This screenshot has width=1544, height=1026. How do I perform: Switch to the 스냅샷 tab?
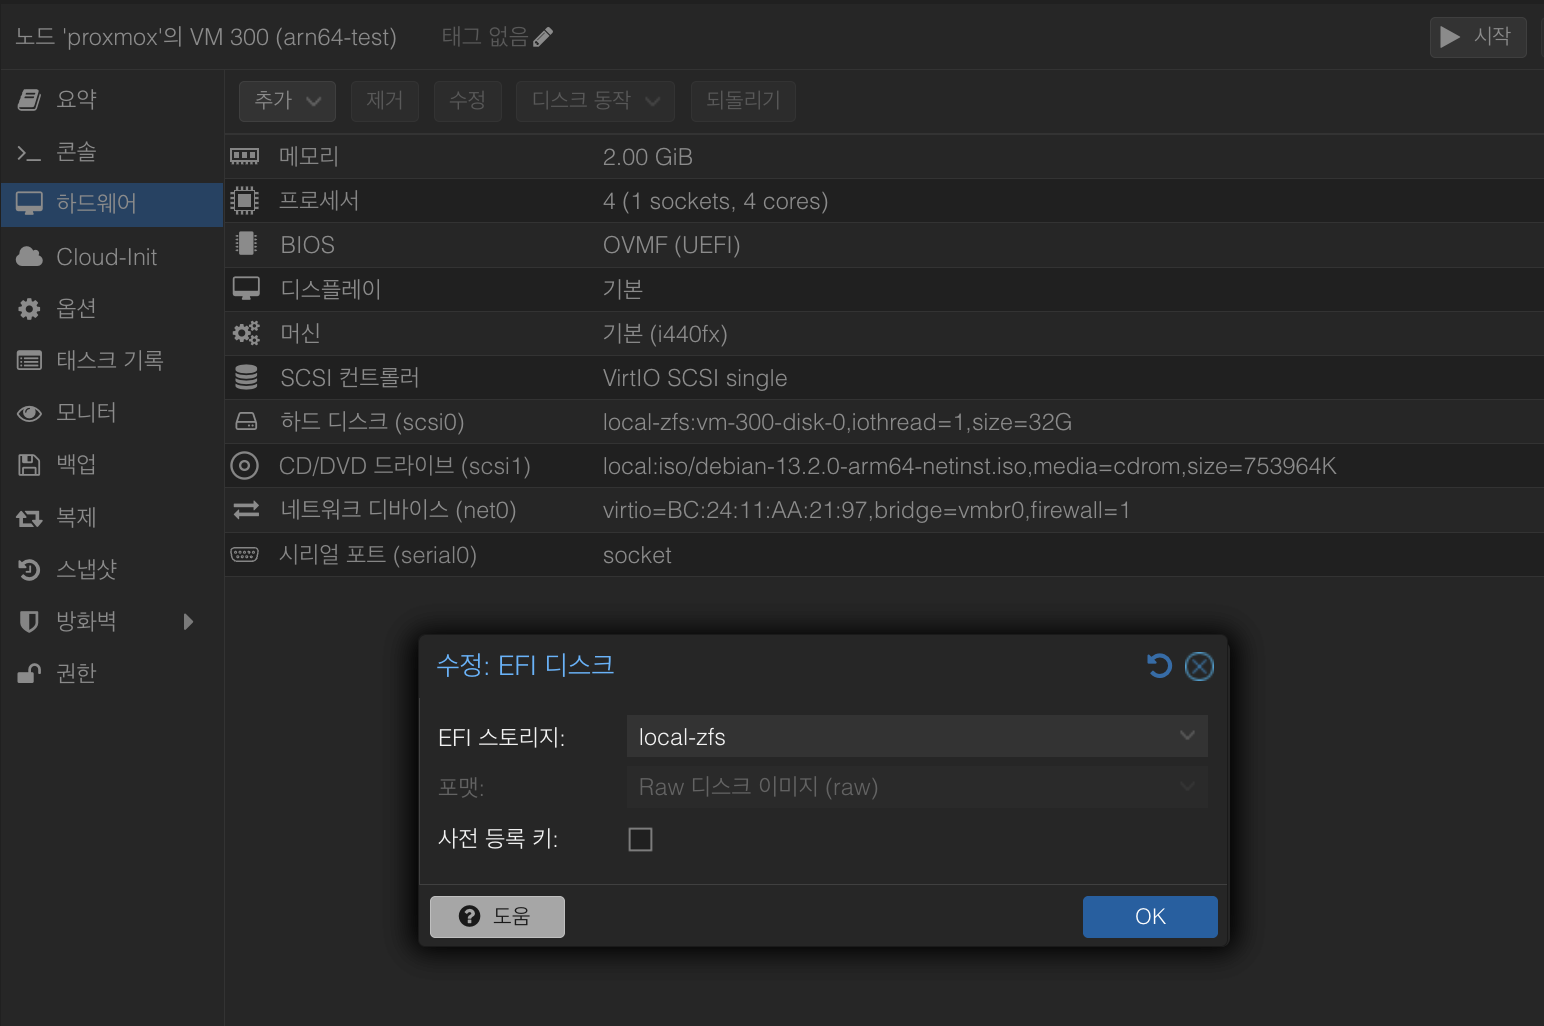(86, 570)
